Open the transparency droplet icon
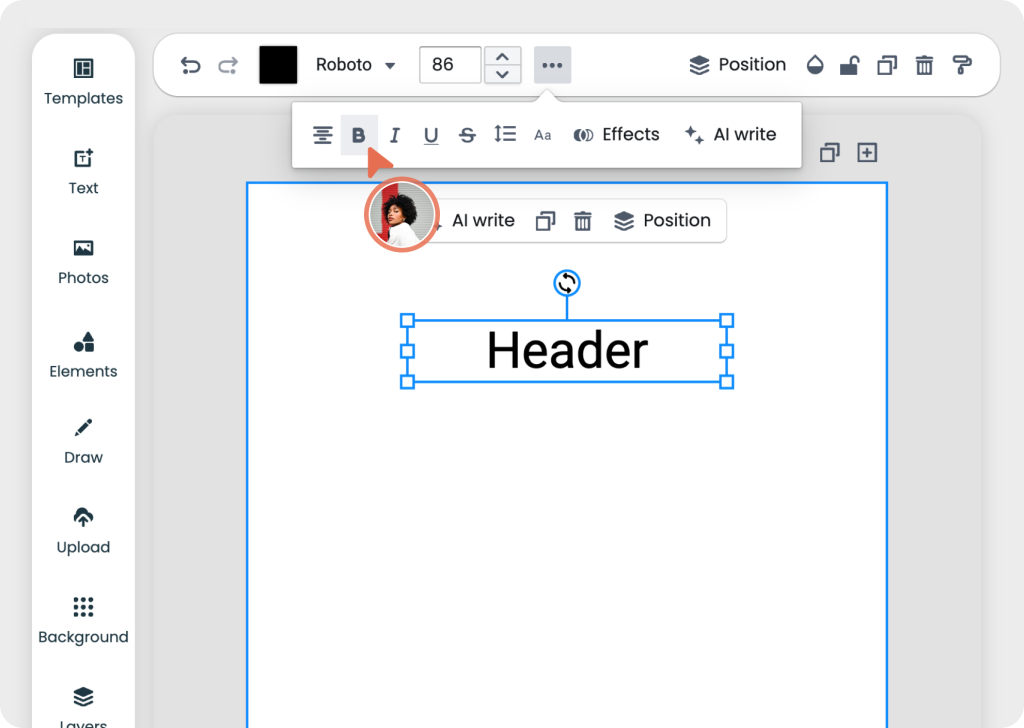This screenshot has width=1024, height=728. tap(815, 65)
